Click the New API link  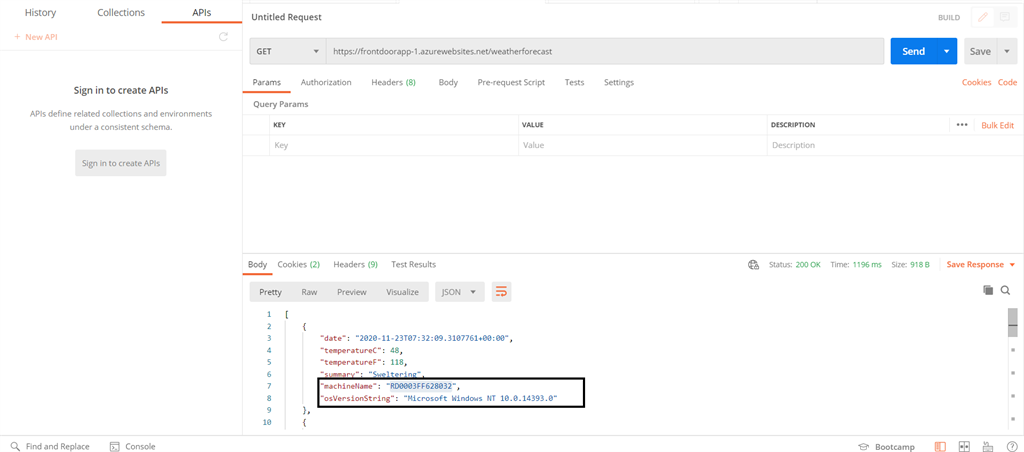36,37
